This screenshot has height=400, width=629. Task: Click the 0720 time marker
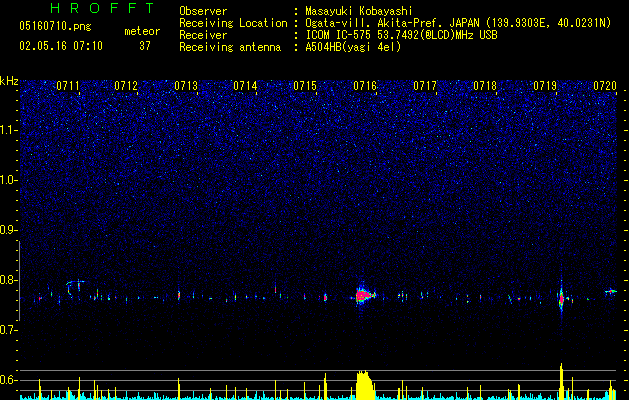[x=605, y=86]
